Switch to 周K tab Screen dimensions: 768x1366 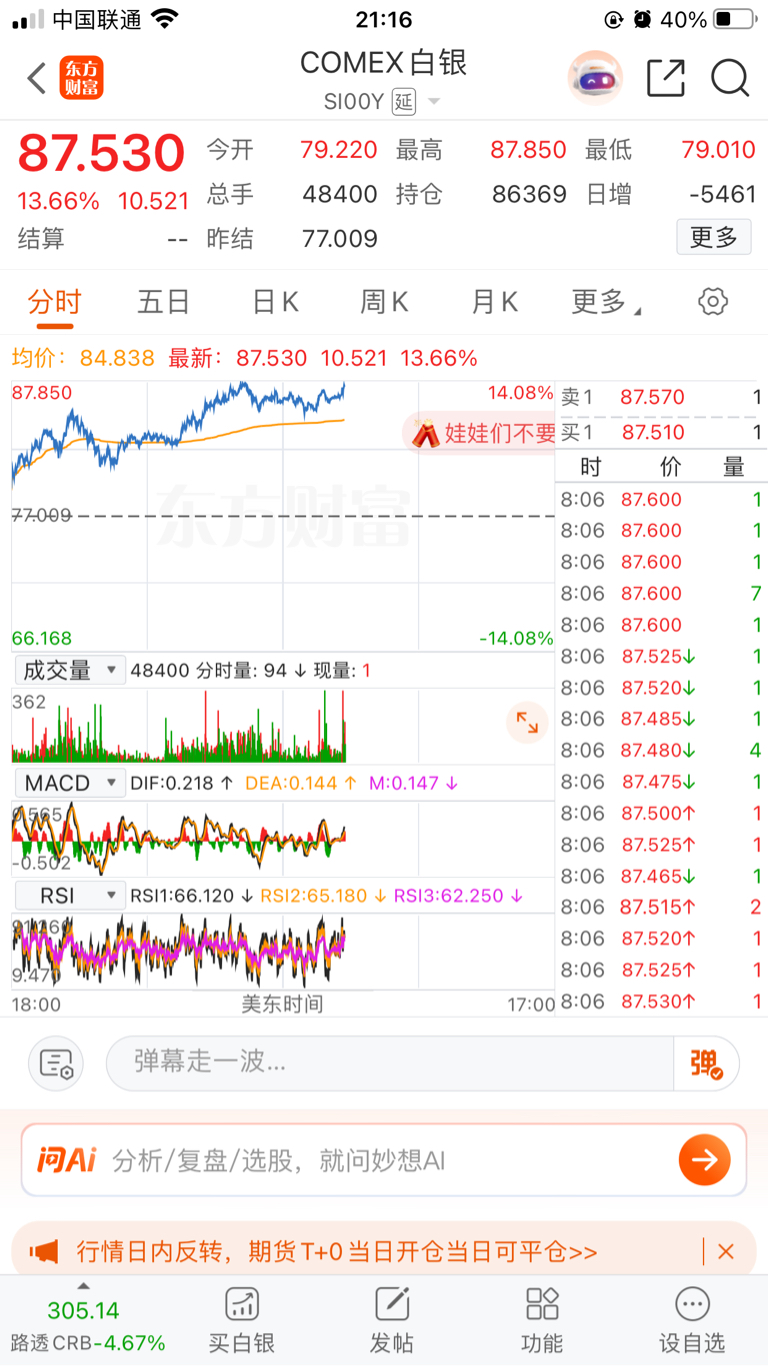tap(384, 302)
